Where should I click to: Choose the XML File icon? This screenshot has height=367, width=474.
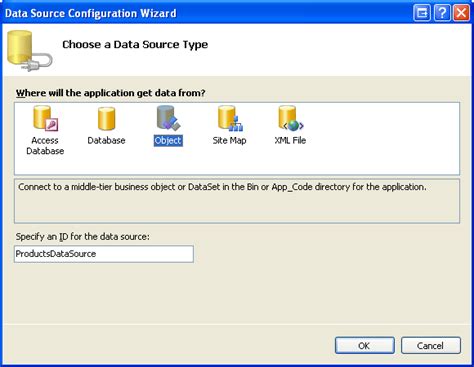[x=291, y=118]
